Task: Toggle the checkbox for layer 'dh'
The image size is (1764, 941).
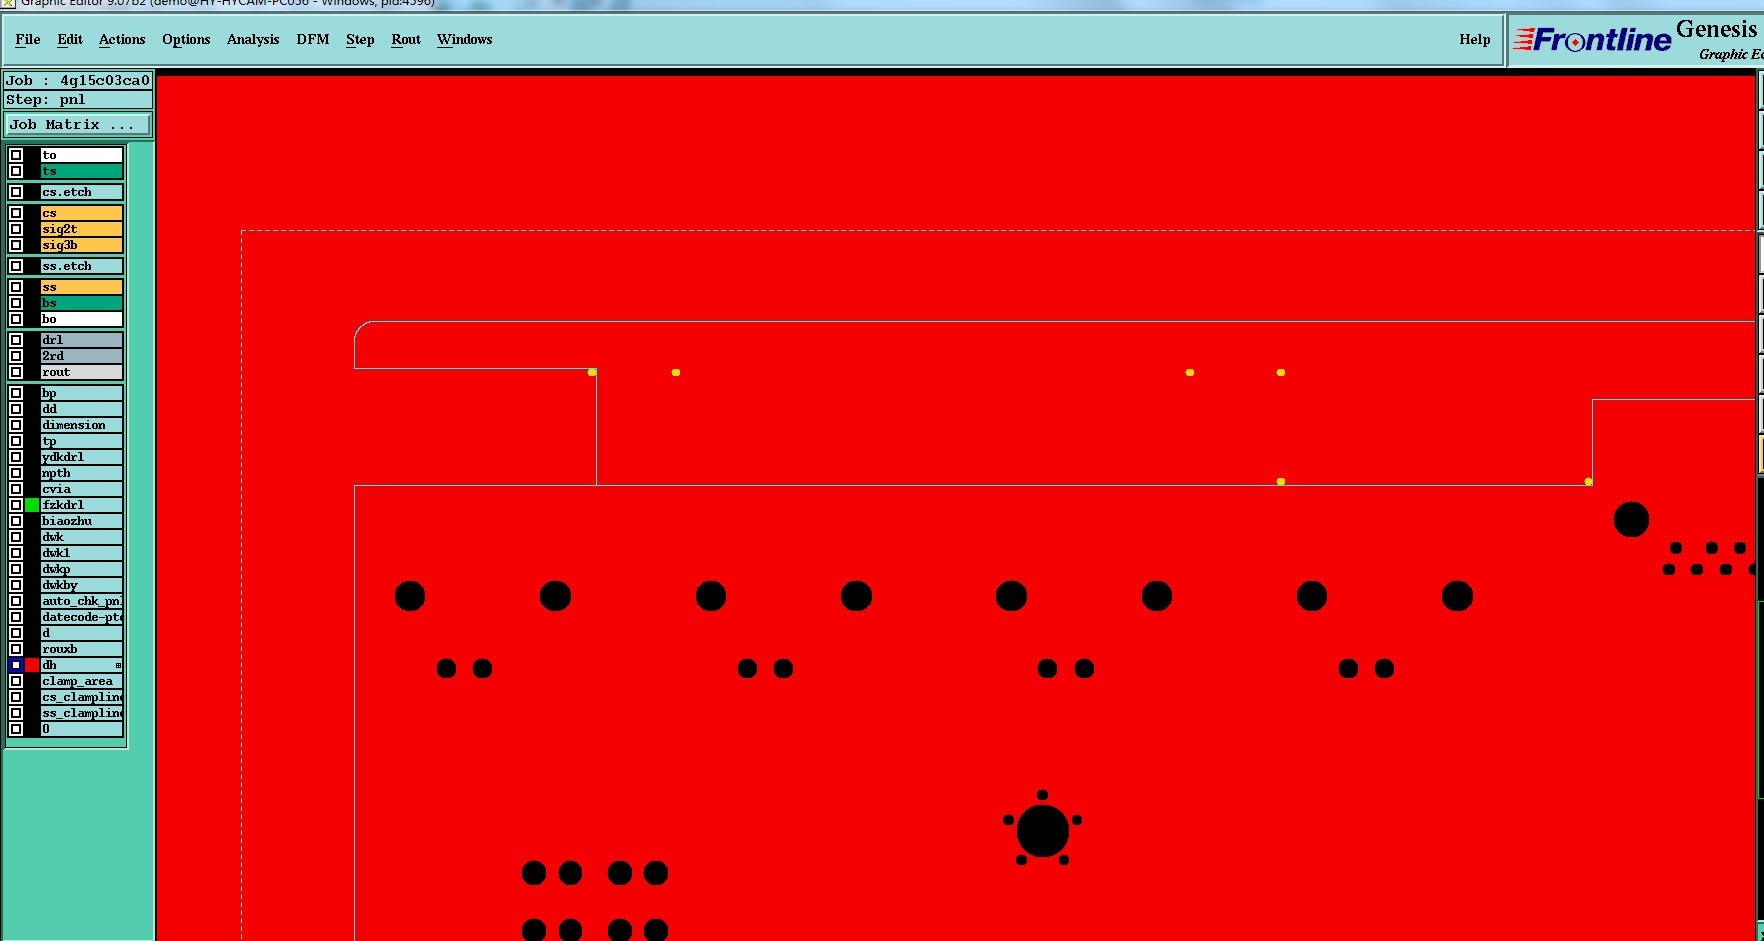Action: coord(16,665)
